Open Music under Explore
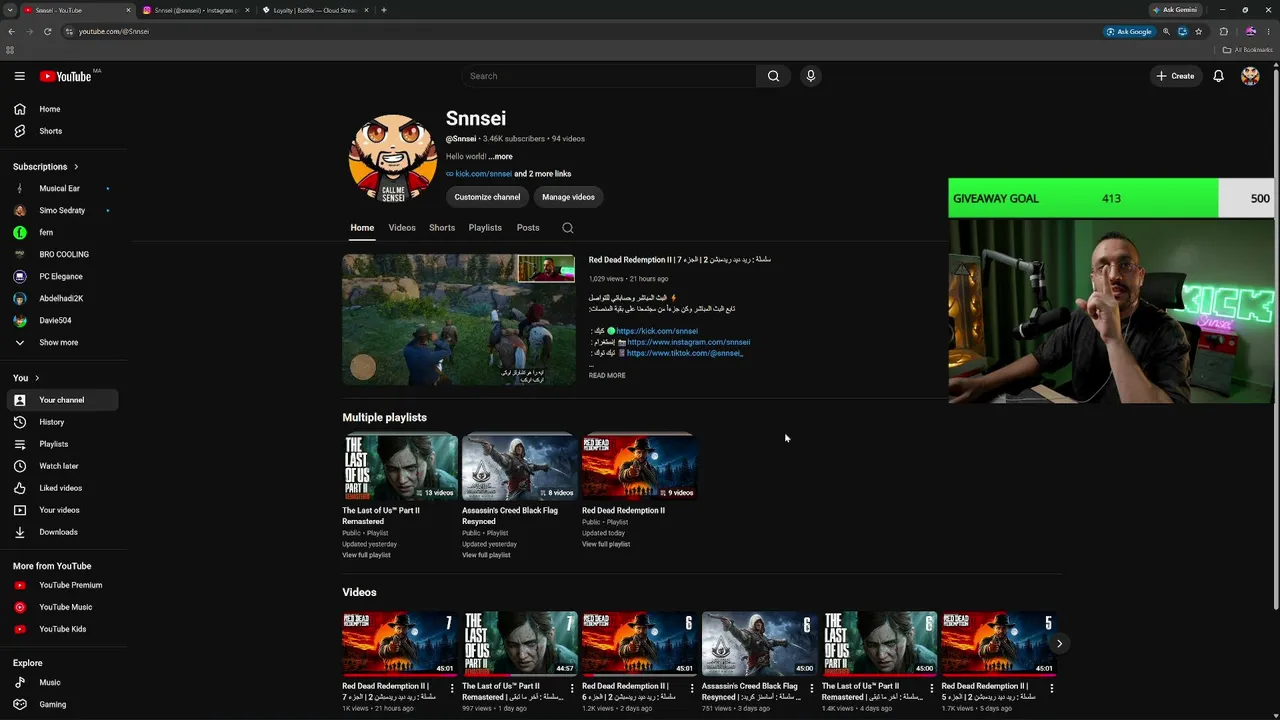The height and width of the screenshot is (720, 1280). pyautogui.click(x=62, y=682)
